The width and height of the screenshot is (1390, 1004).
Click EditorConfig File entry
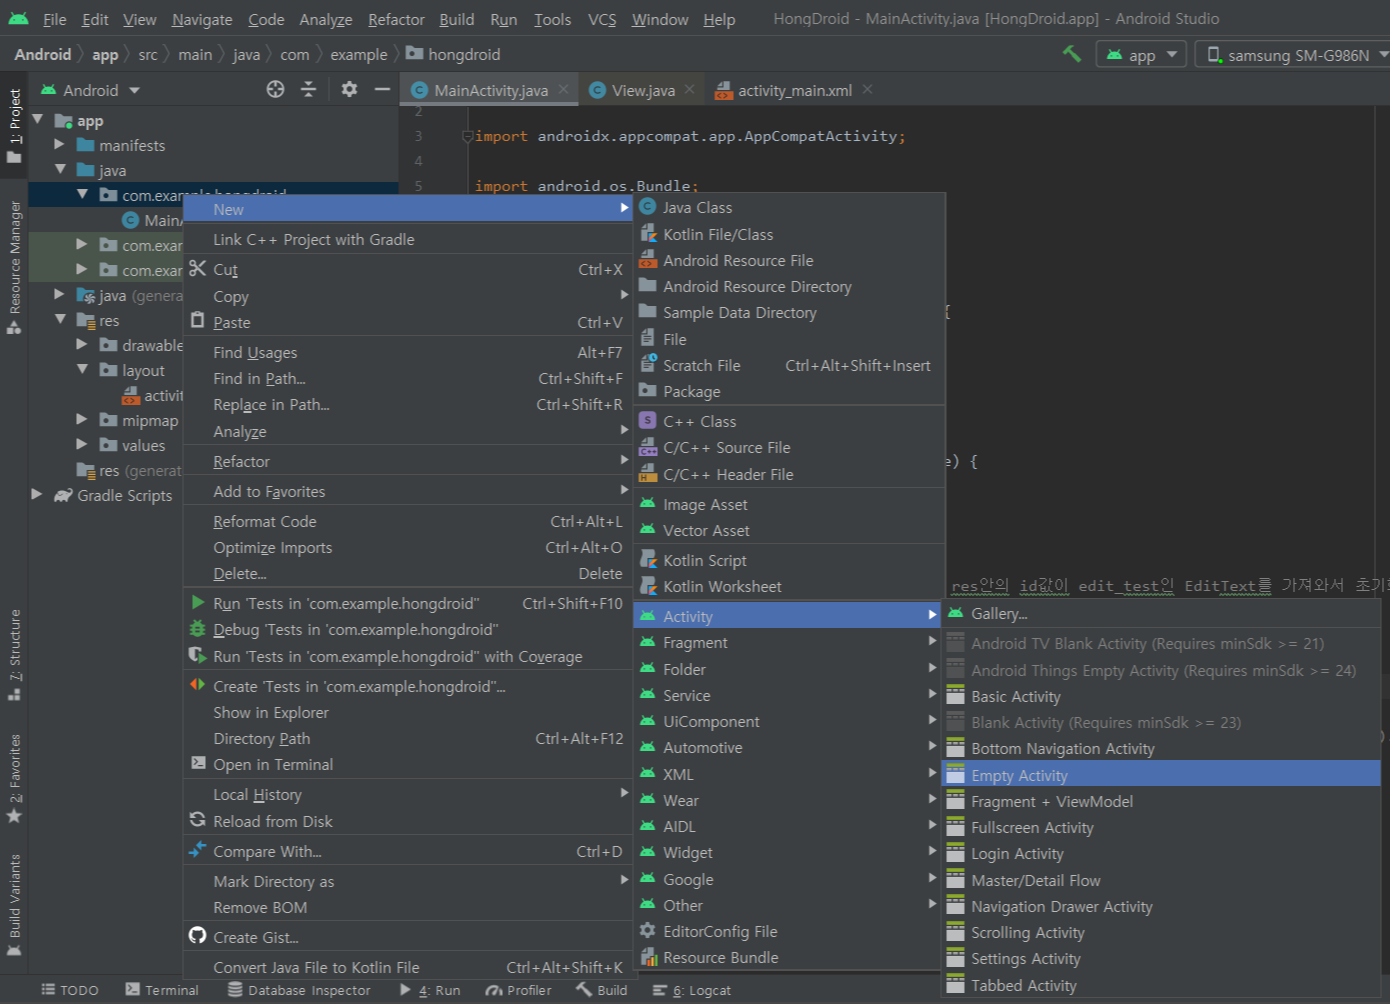(x=790, y=931)
